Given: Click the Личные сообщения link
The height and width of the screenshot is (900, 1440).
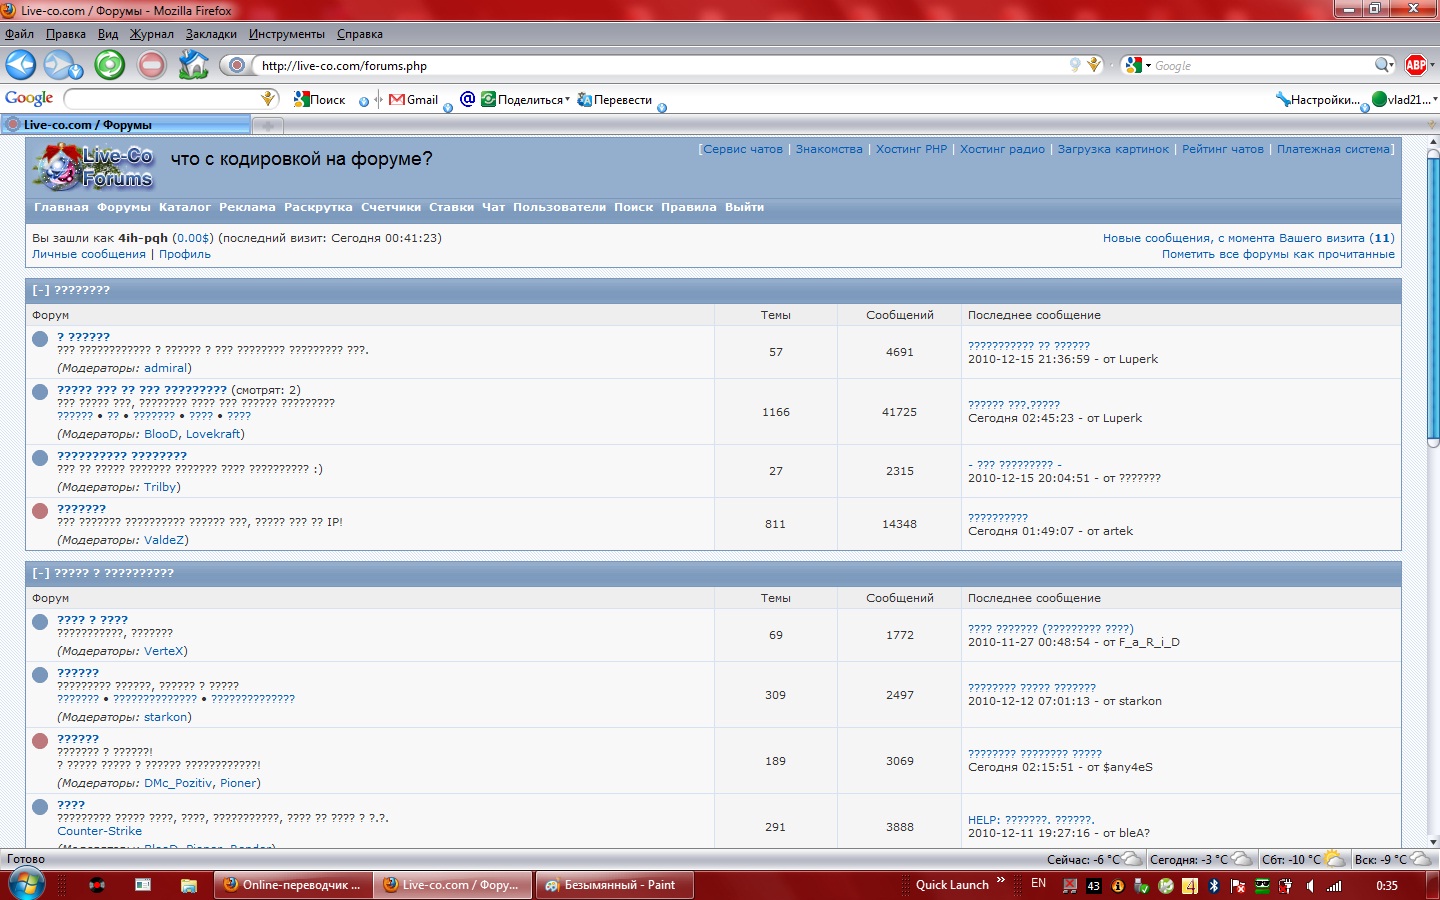Looking at the screenshot, I should 89,254.
